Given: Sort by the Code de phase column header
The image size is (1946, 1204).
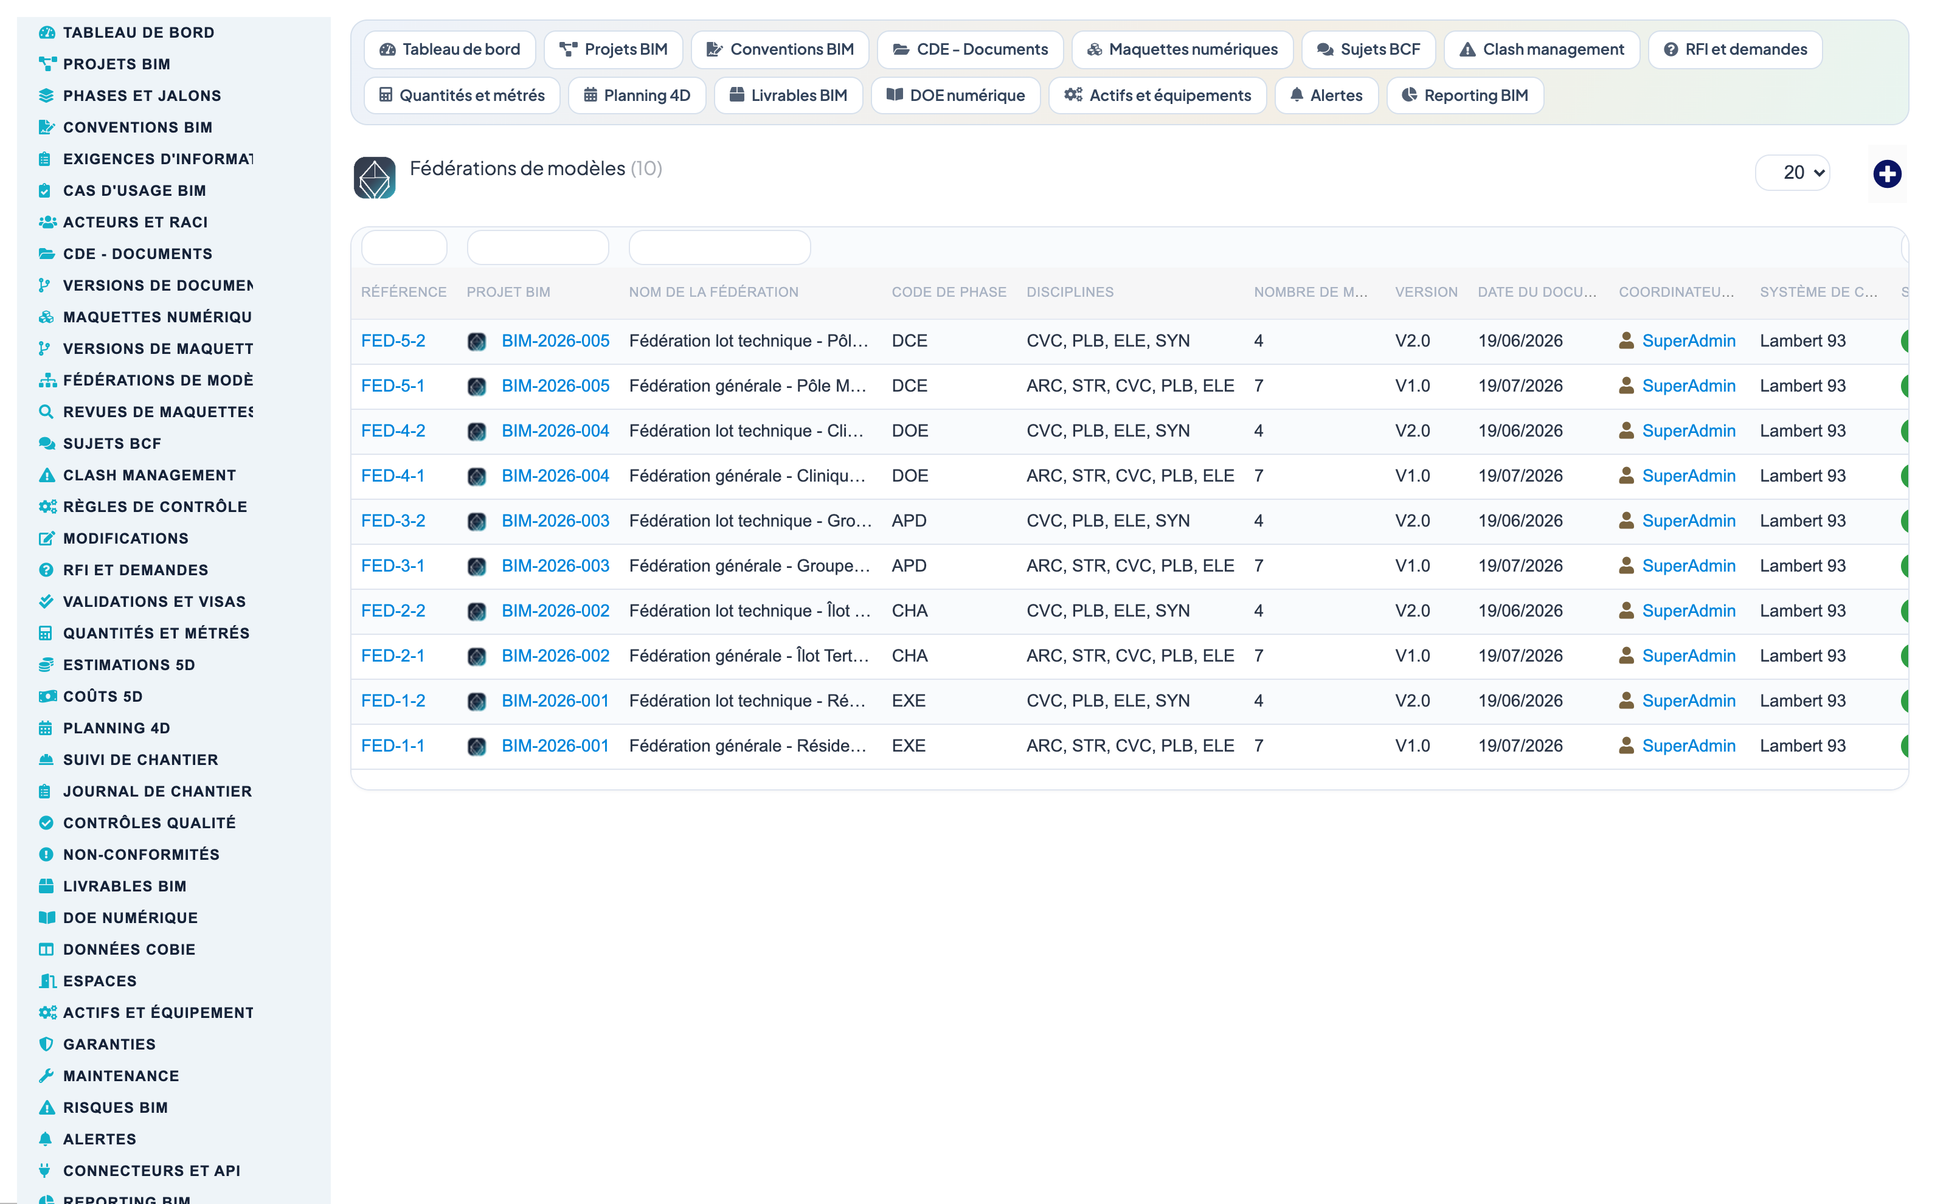Looking at the screenshot, I should [948, 292].
